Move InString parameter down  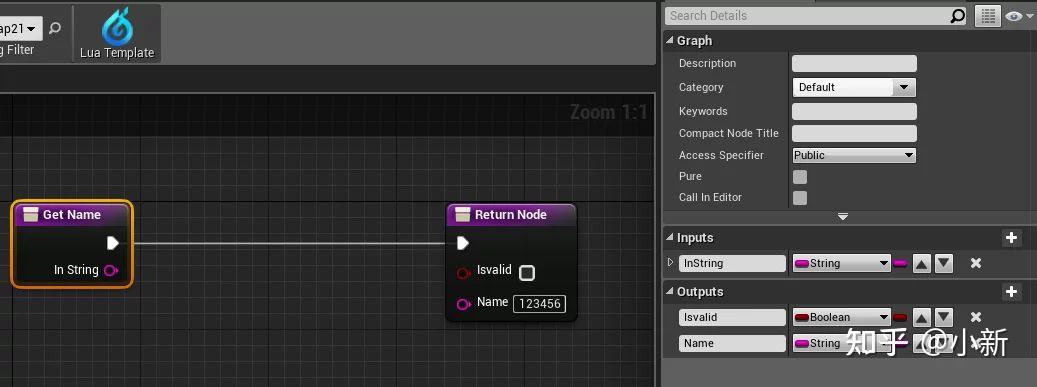(x=944, y=264)
